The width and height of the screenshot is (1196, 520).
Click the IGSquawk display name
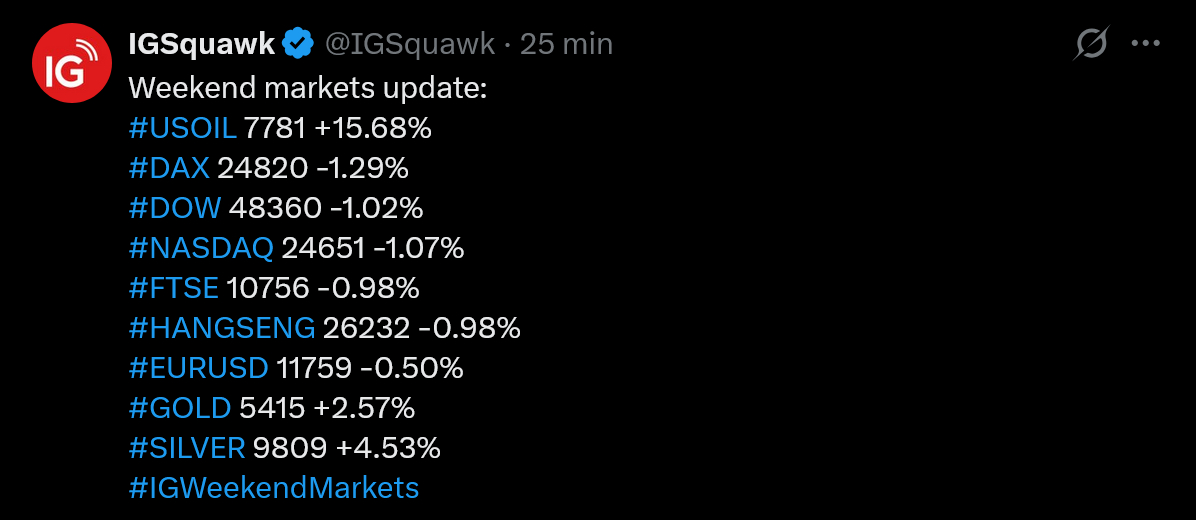pyautogui.click(x=201, y=44)
